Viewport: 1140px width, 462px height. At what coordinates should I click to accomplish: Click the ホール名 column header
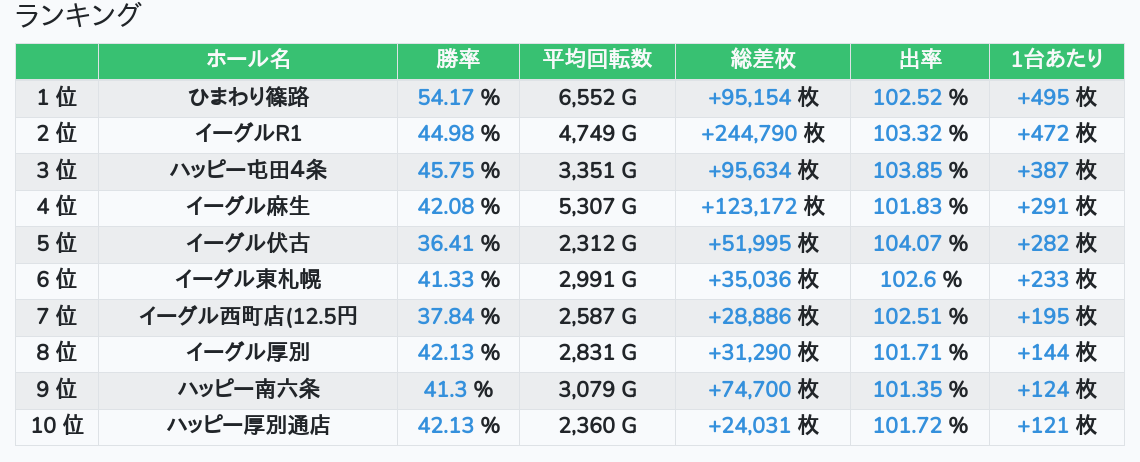[x=248, y=60]
